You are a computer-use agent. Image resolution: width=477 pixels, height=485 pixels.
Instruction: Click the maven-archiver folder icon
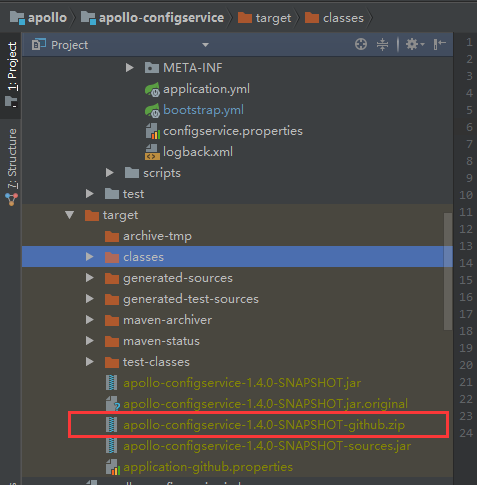(x=112, y=320)
